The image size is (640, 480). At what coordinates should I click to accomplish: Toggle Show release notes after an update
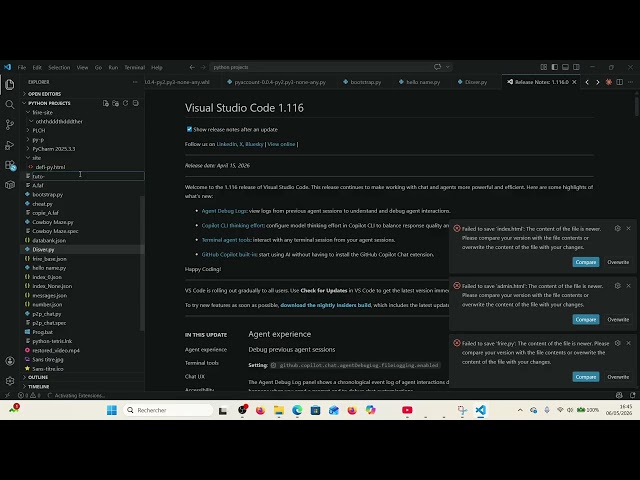tap(189, 129)
